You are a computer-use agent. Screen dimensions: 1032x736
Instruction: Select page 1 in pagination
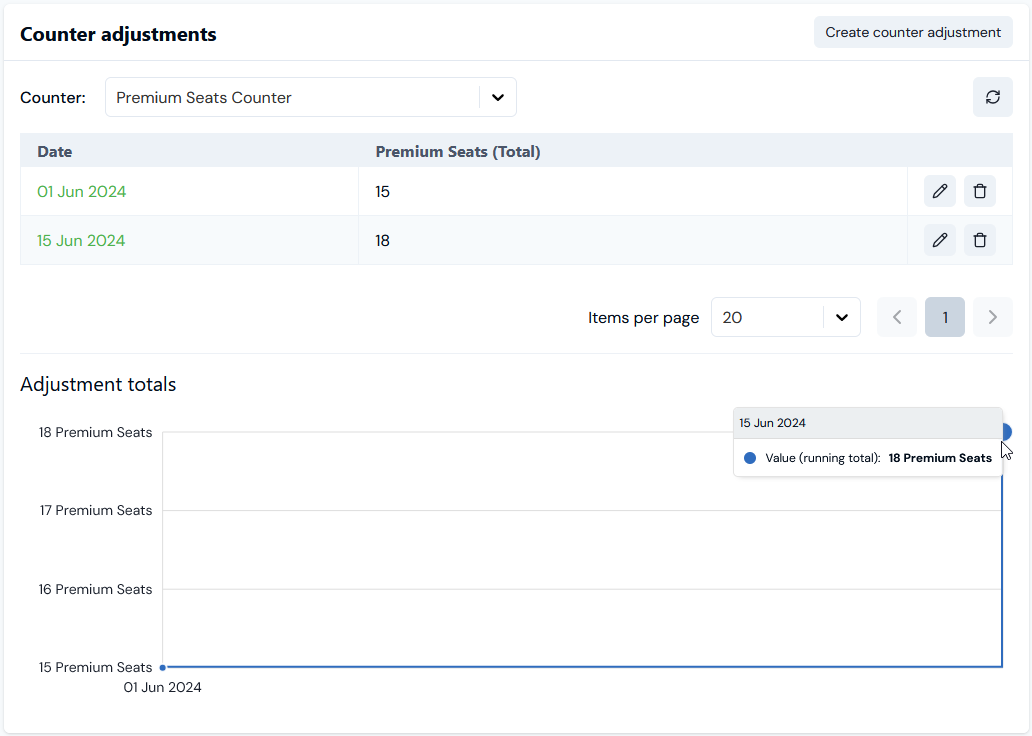tap(944, 317)
